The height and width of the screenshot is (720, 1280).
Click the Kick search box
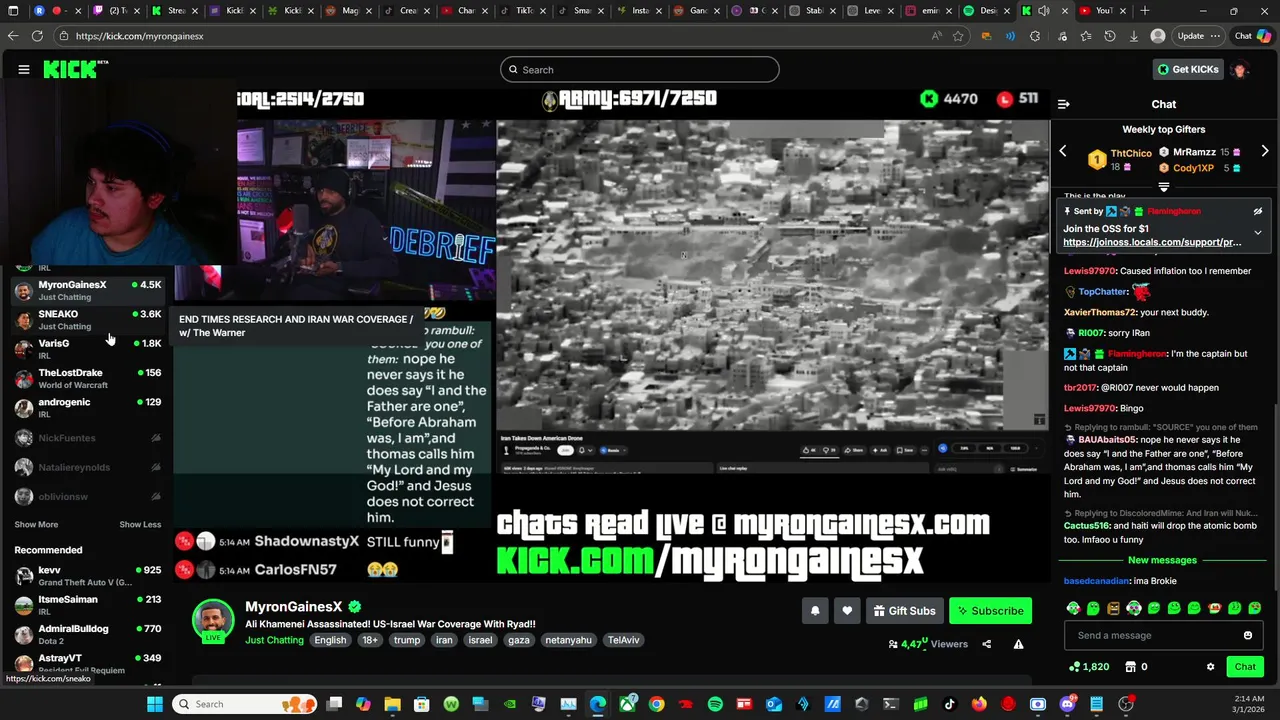pyautogui.click(x=640, y=69)
